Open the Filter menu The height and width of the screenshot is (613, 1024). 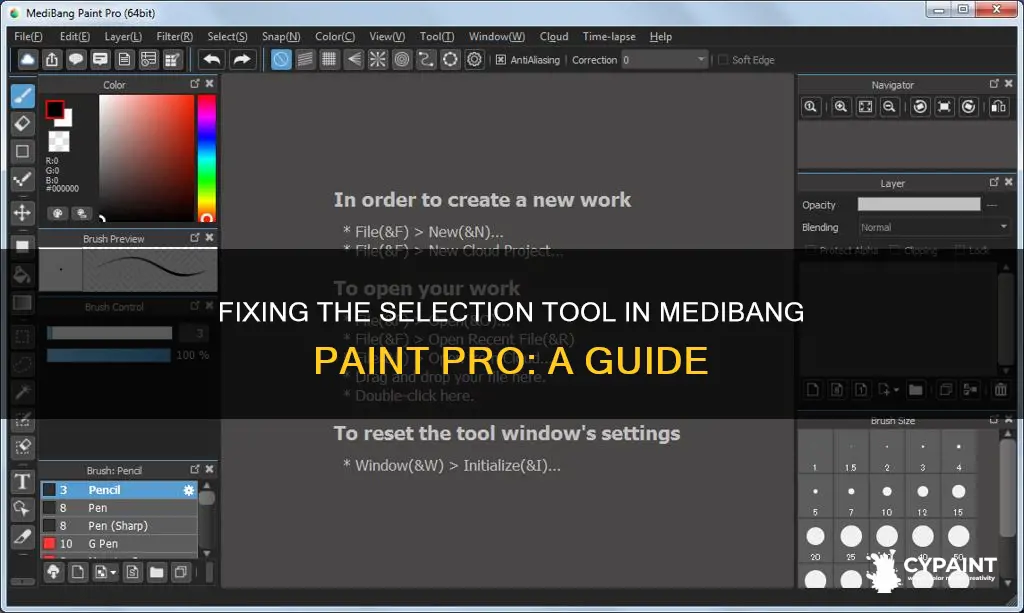coord(174,37)
